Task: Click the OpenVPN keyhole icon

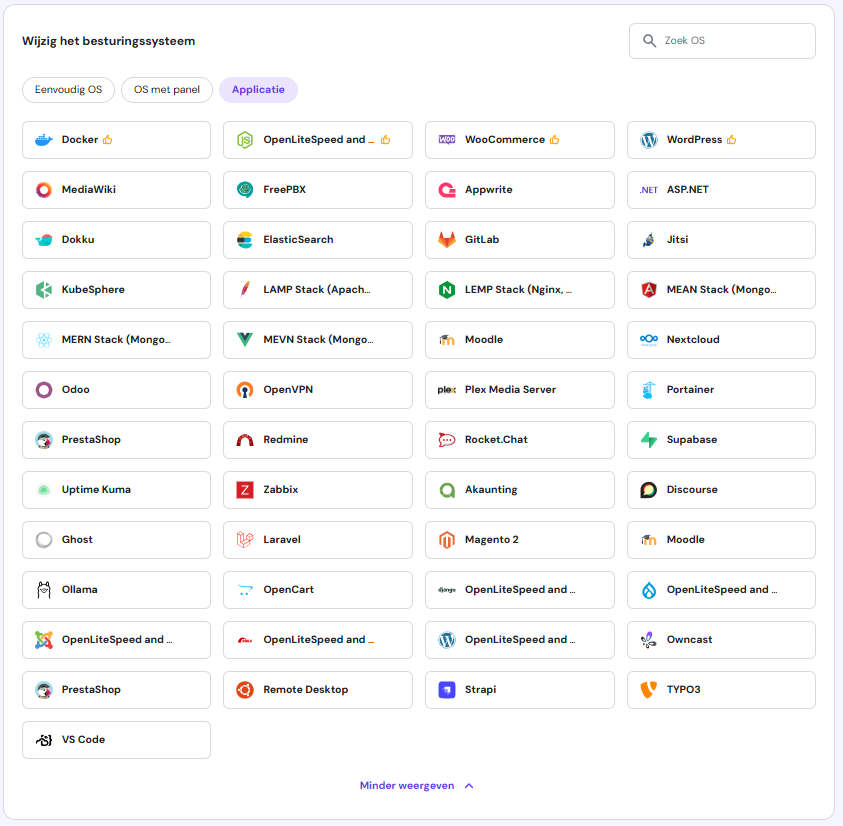Action: [245, 390]
